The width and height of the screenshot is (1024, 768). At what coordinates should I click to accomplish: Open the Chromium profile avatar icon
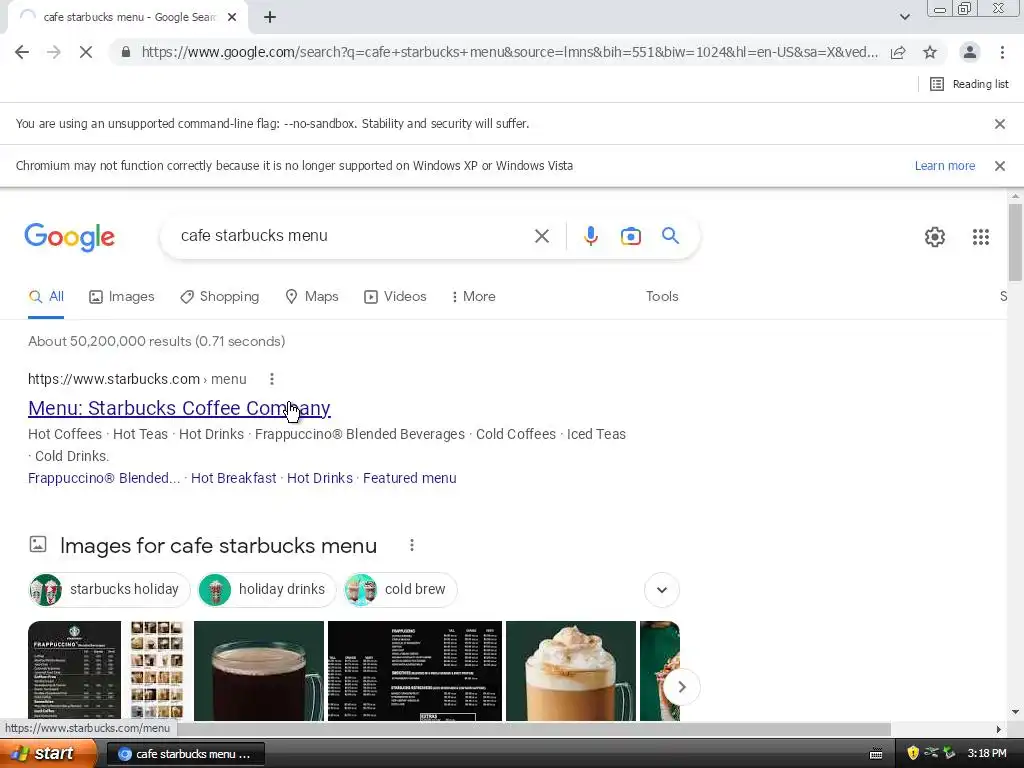[x=970, y=52]
